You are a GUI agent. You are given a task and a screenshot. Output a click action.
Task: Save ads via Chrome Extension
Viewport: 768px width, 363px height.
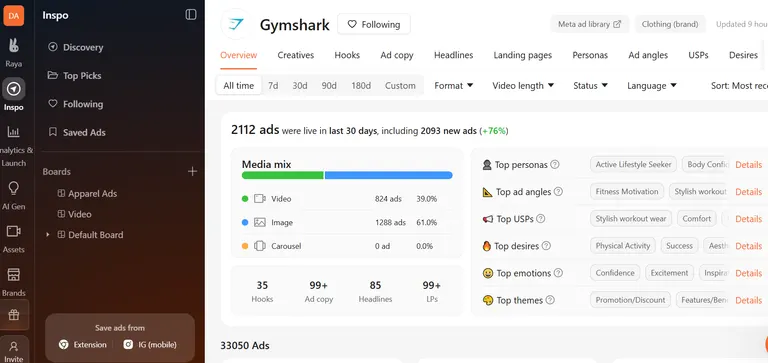(x=83, y=344)
